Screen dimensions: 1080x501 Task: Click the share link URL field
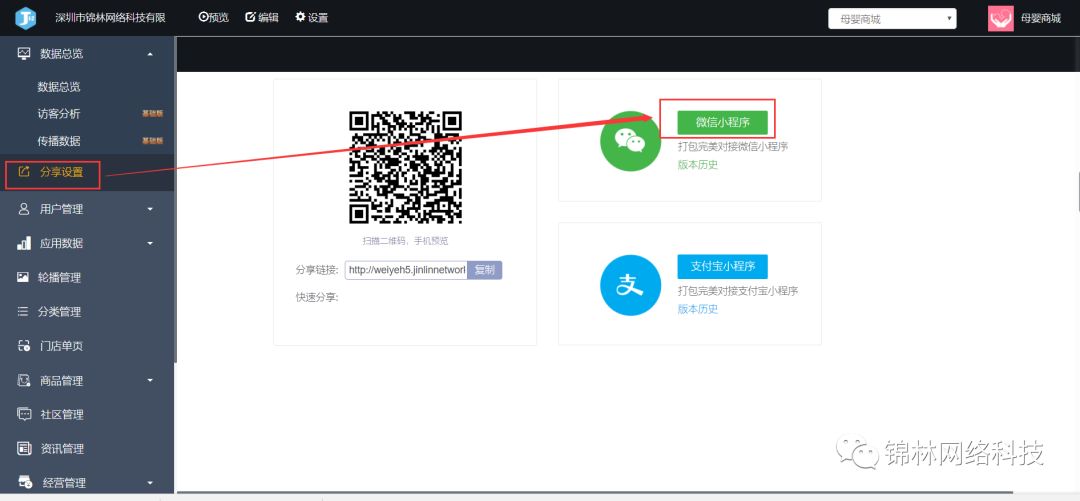pyautogui.click(x=406, y=270)
